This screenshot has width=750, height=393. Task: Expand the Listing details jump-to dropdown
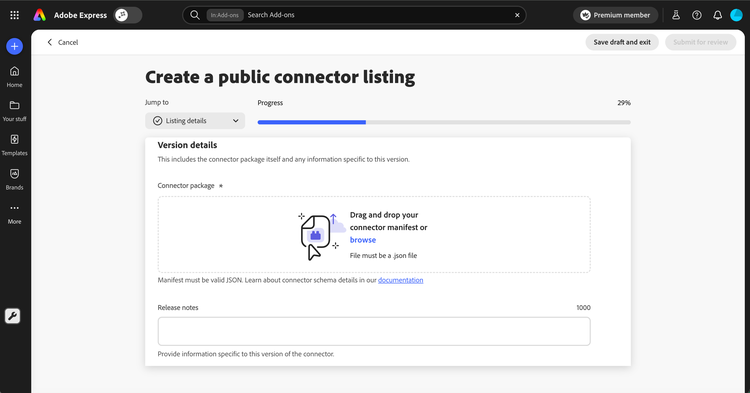click(x=195, y=120)
